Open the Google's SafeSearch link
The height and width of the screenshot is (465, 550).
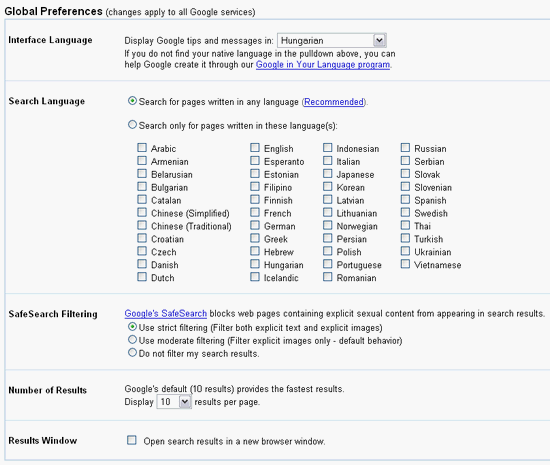(x=166, y=314)
